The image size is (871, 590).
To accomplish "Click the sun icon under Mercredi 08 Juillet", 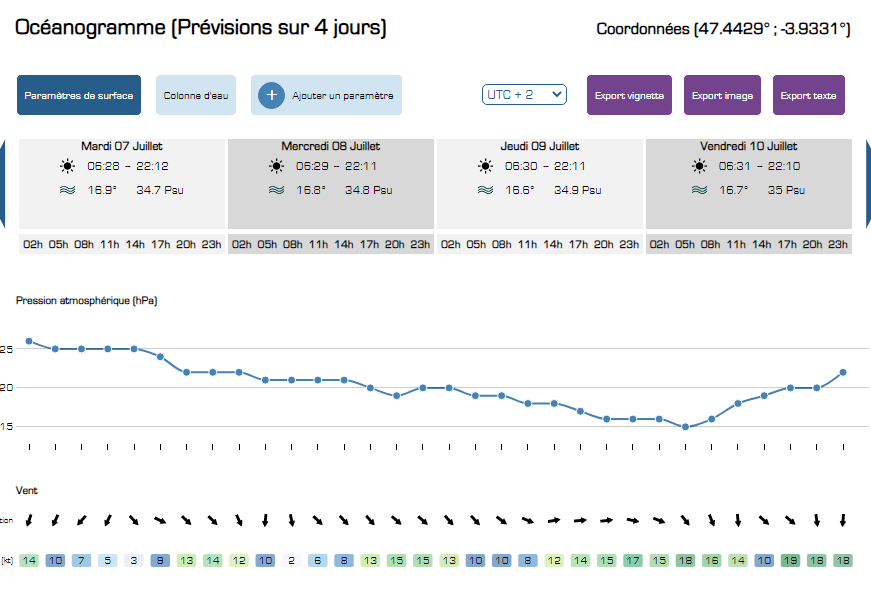I will [276, 166].
